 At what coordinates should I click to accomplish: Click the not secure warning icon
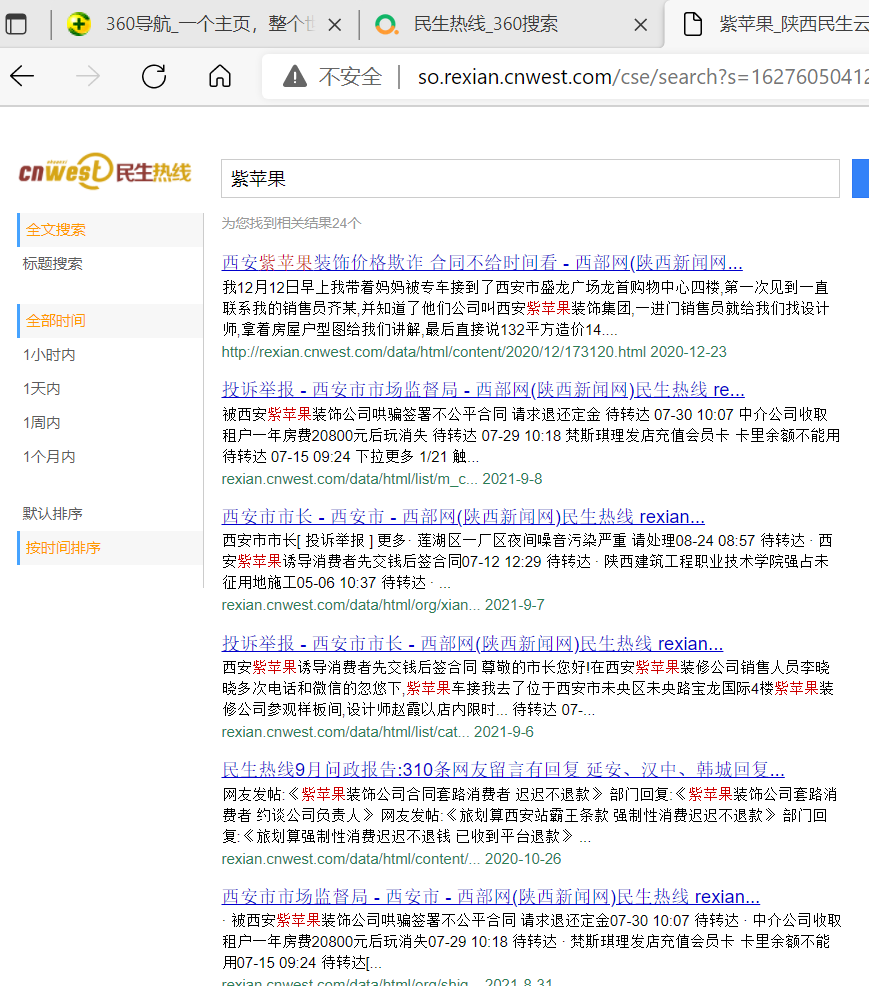click(295, 77)
